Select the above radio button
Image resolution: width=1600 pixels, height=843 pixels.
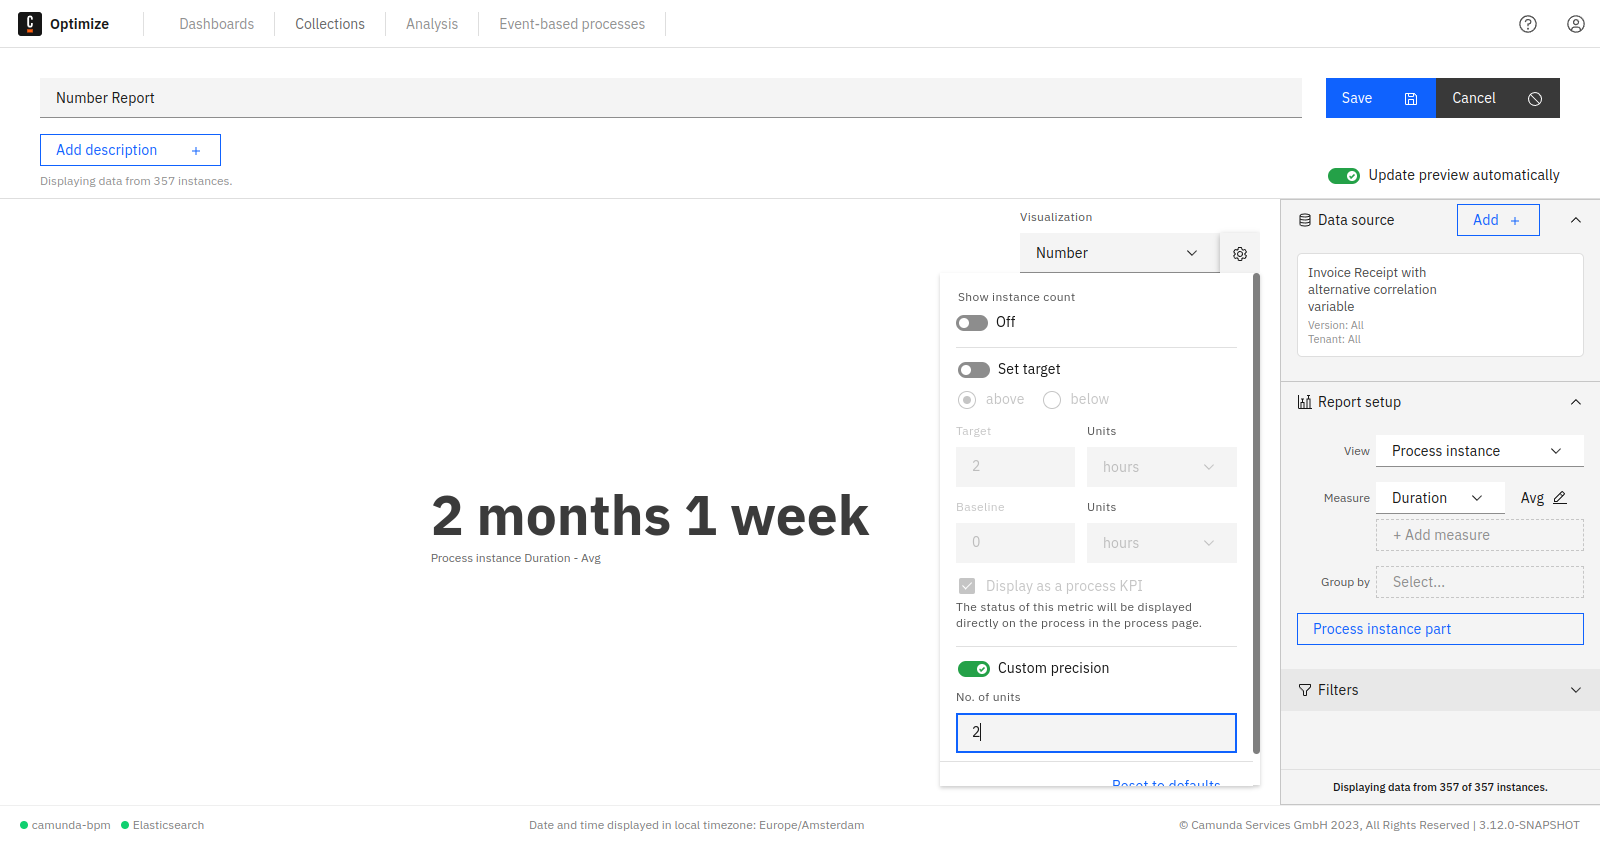tap(966, 399)
